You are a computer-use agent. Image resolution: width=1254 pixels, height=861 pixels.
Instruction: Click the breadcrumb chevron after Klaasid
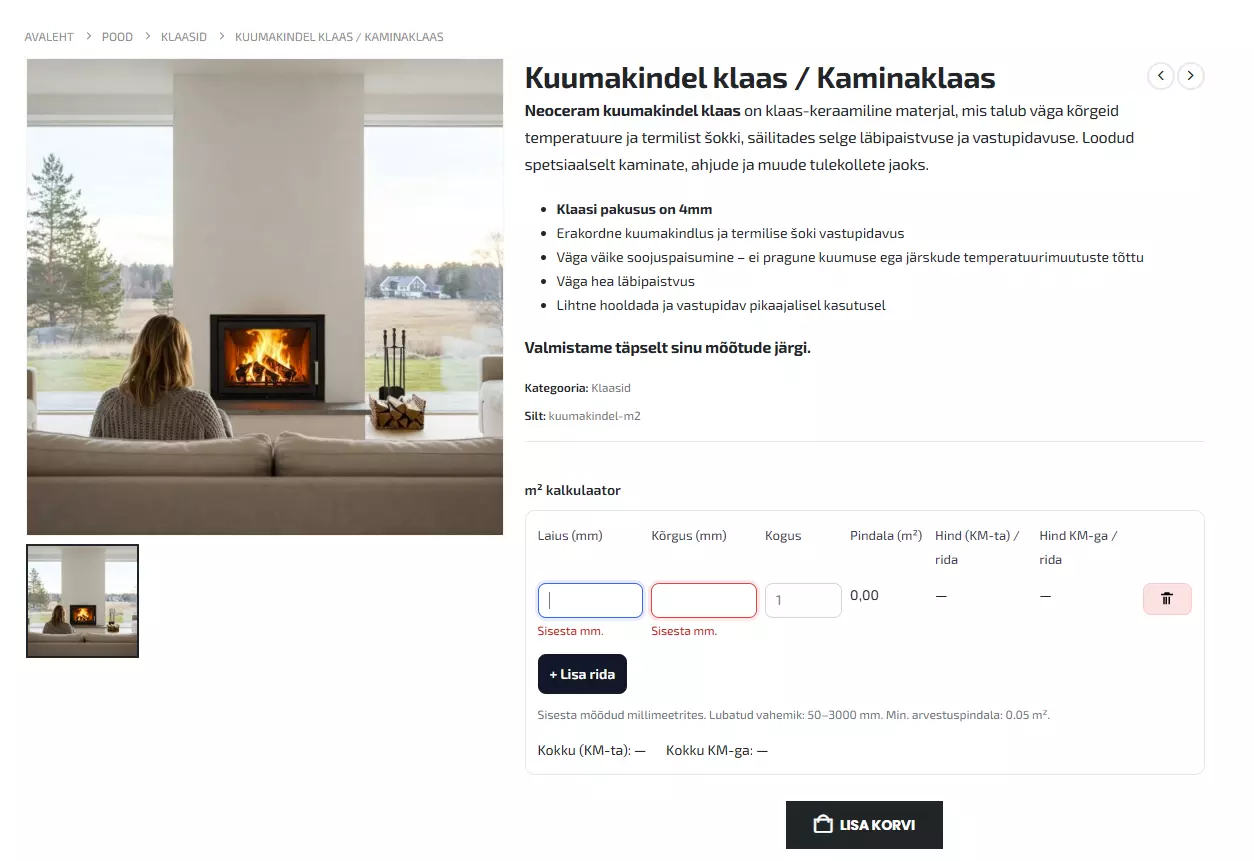click(221, 37)
